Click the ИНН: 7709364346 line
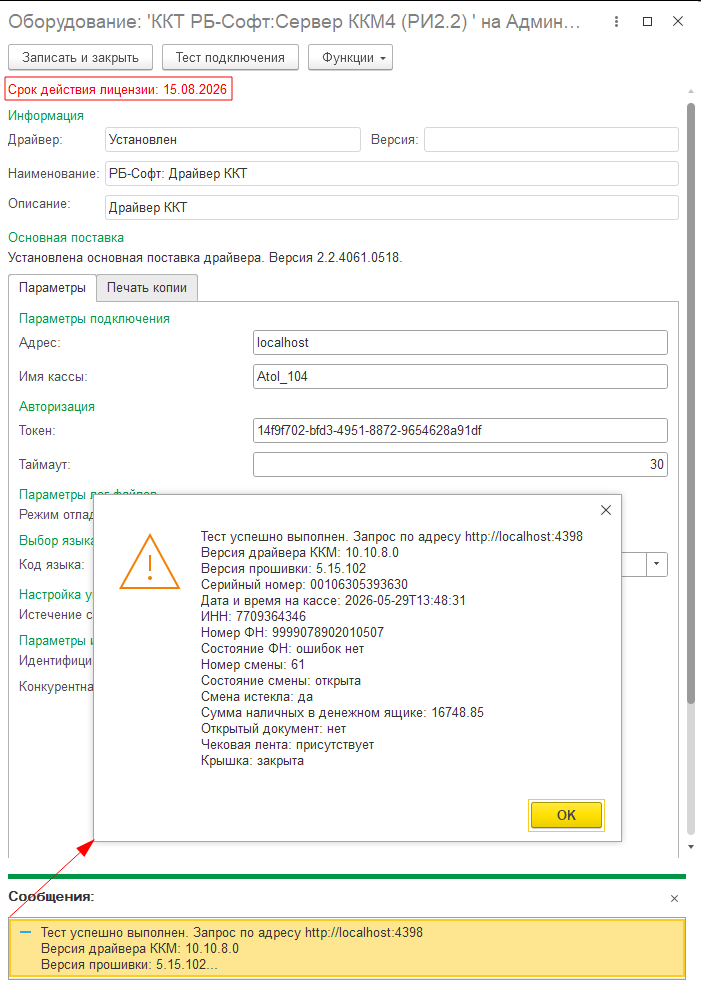This screenshot has height=988, width=701. pos(253,617)
